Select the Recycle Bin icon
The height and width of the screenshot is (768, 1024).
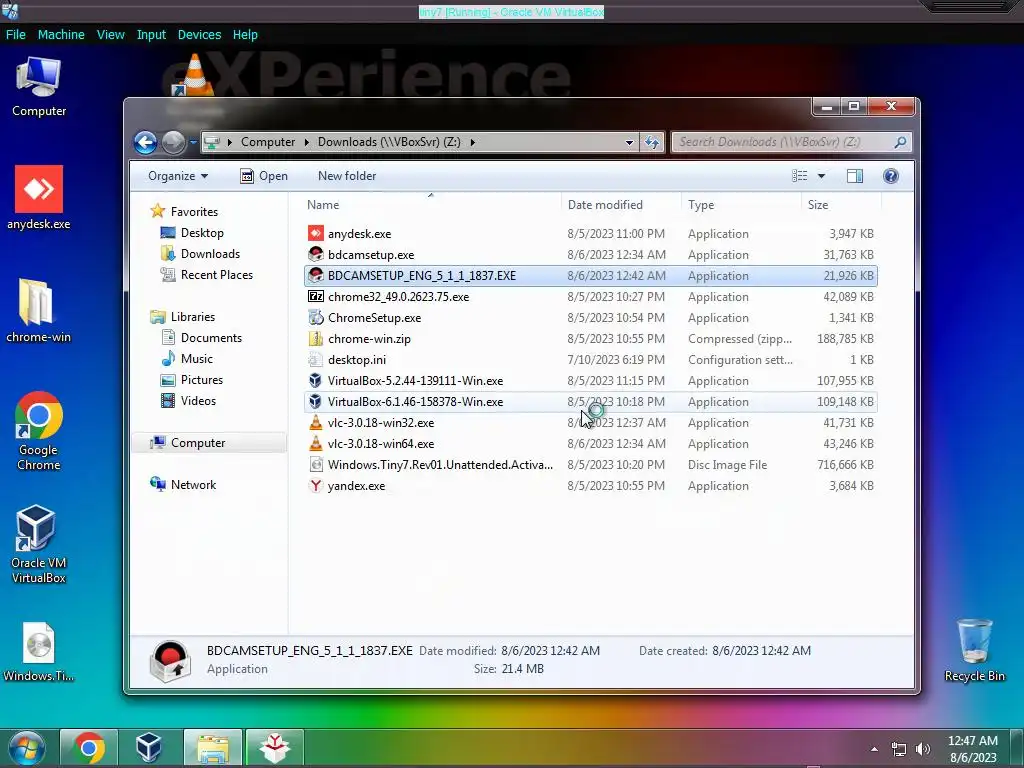[974, 650]
